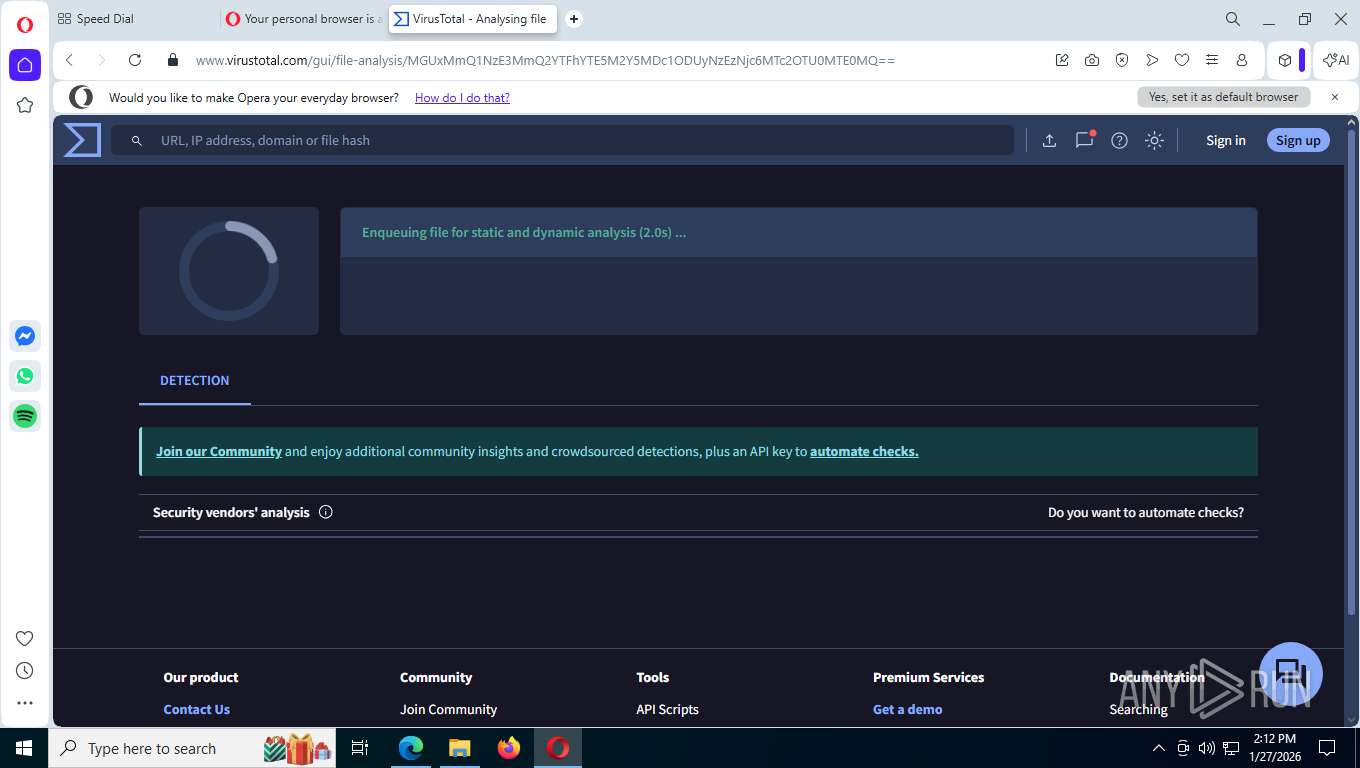
Task: Open File Explorer from the taskbar
Action: [459, 748]
